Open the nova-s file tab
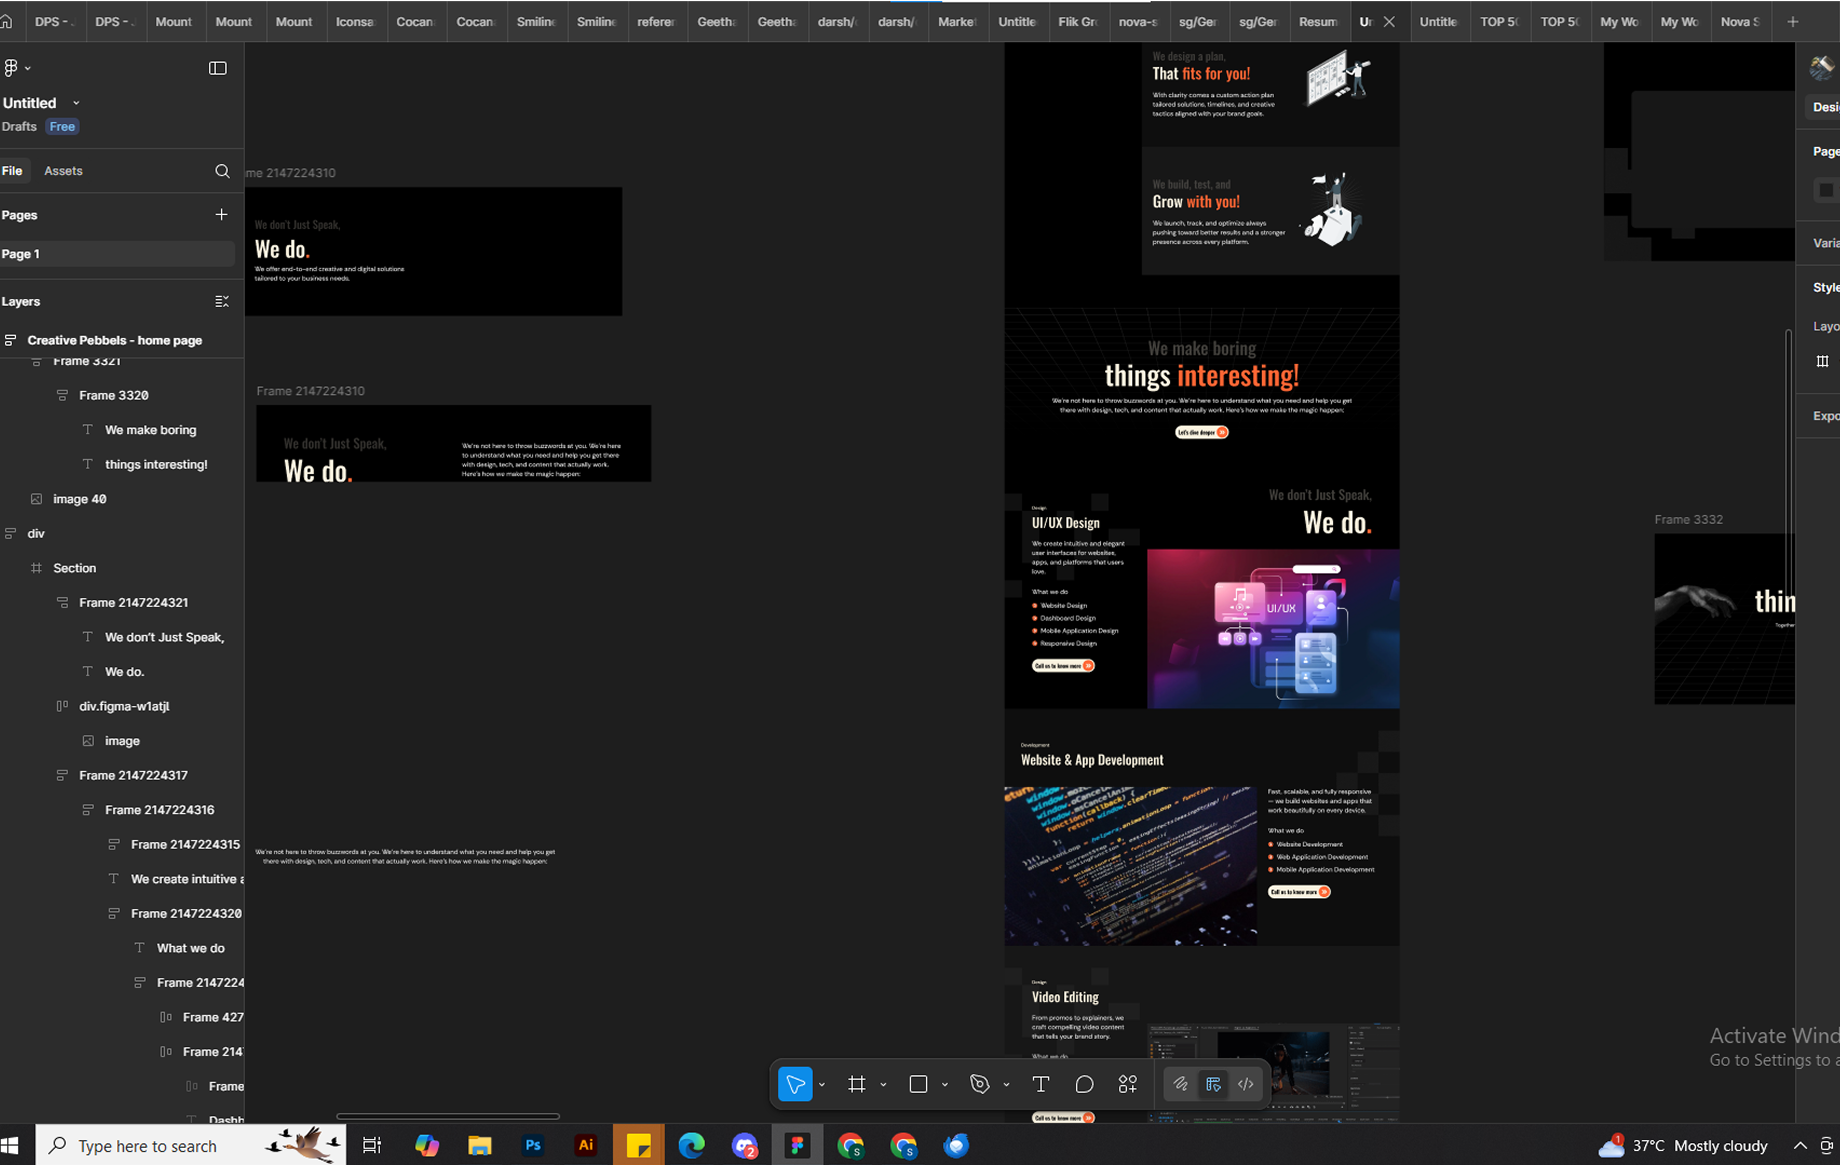 coord(1138,21)
